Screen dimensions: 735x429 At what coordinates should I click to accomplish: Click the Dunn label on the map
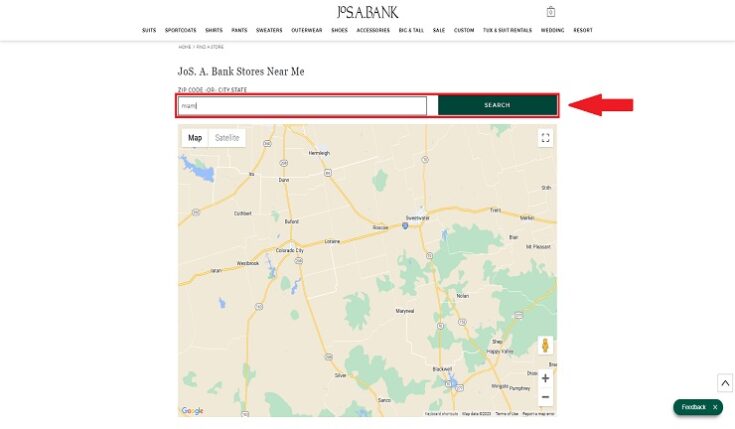(x=284, y=180)
